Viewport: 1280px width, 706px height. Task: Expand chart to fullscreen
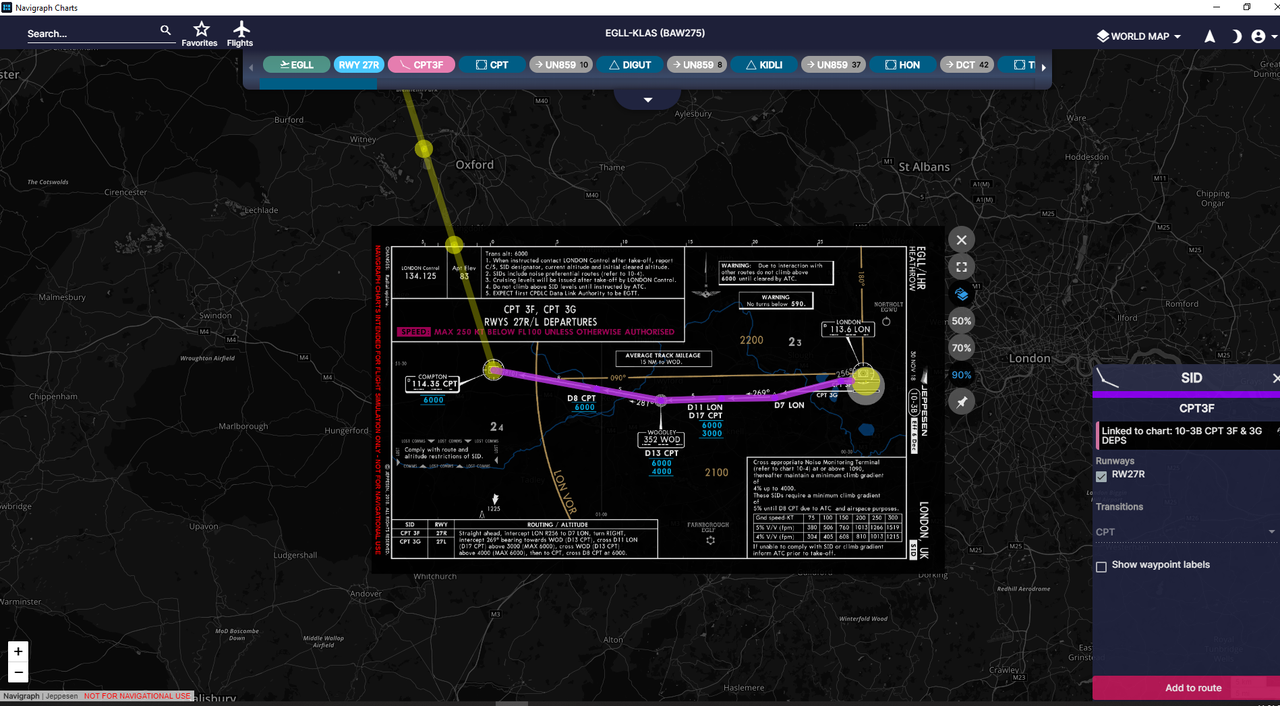[x=961, y=267]
